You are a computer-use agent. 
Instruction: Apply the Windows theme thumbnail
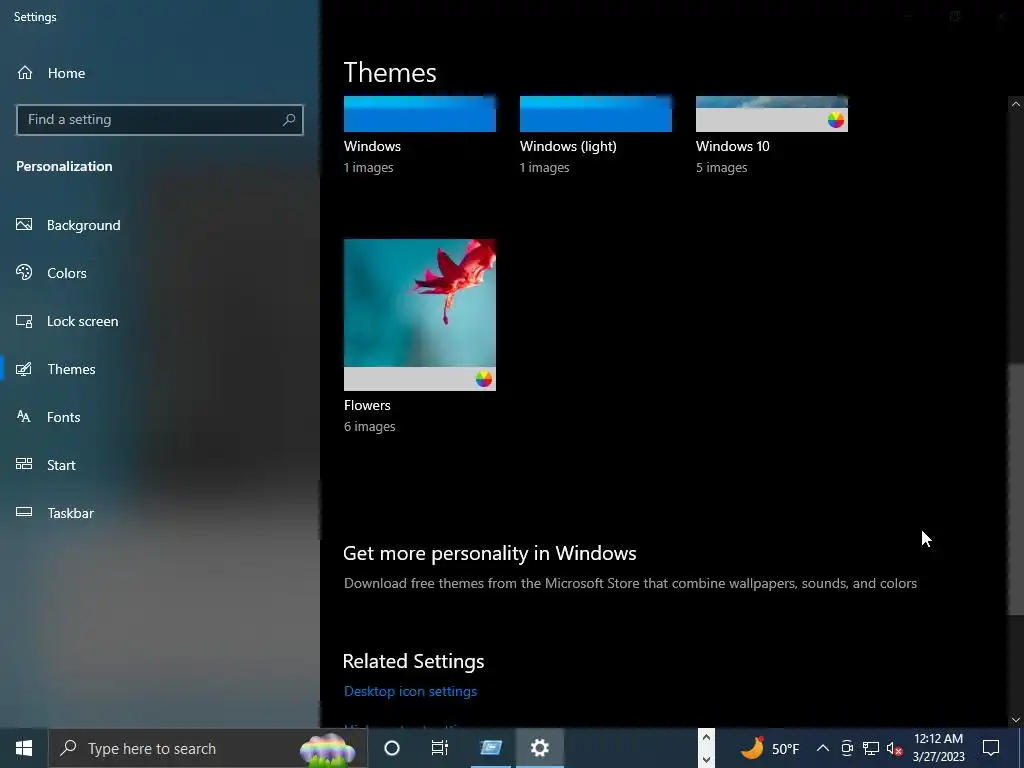[x=419, y=114]
